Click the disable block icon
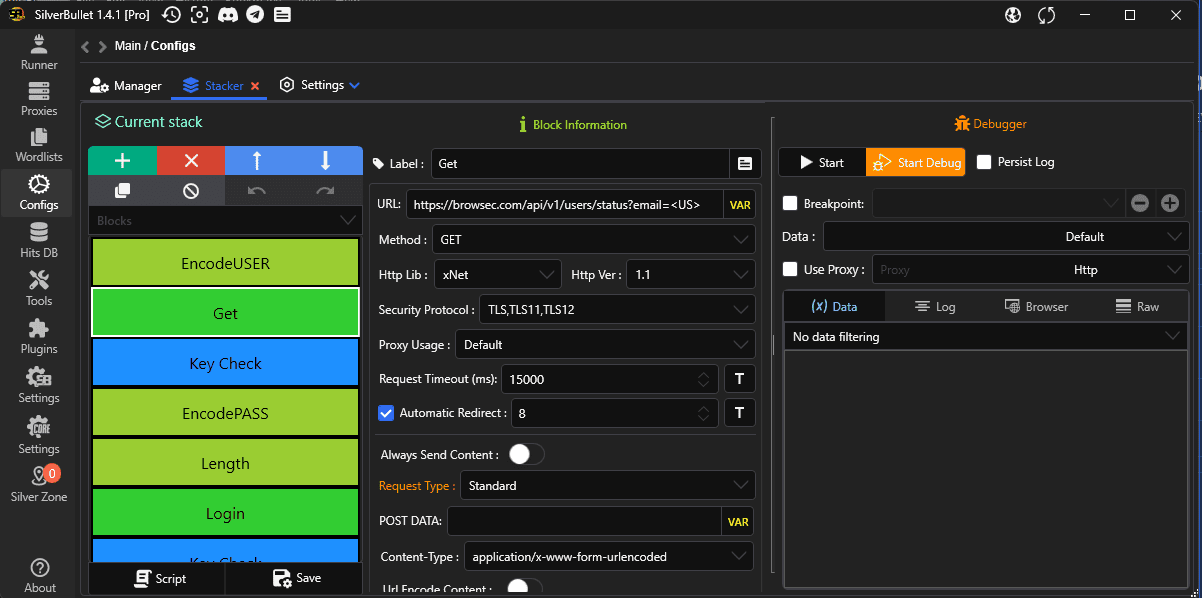 (191, 191)
